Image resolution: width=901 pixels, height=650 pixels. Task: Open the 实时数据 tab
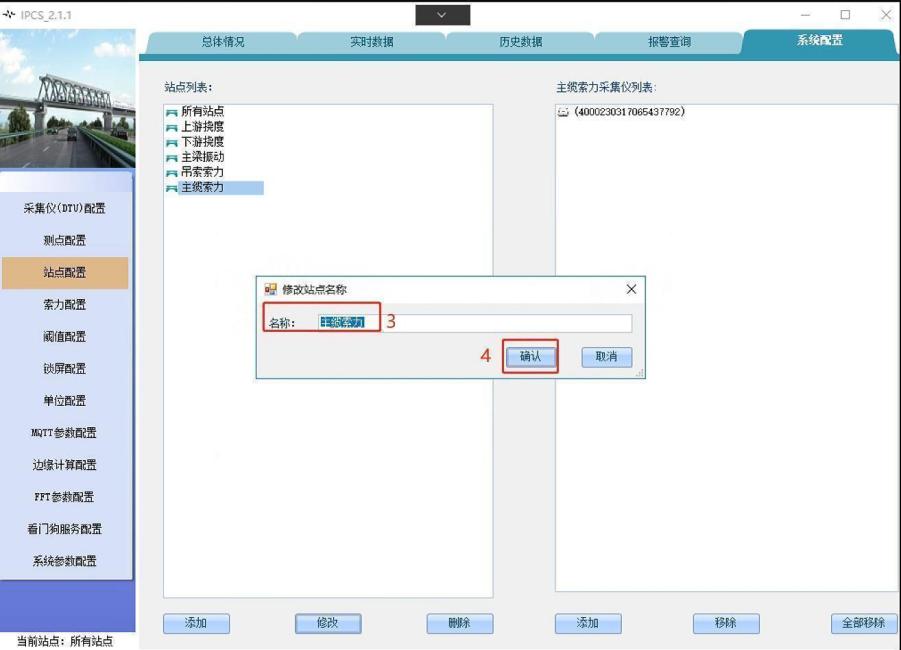tap(371, 42)
